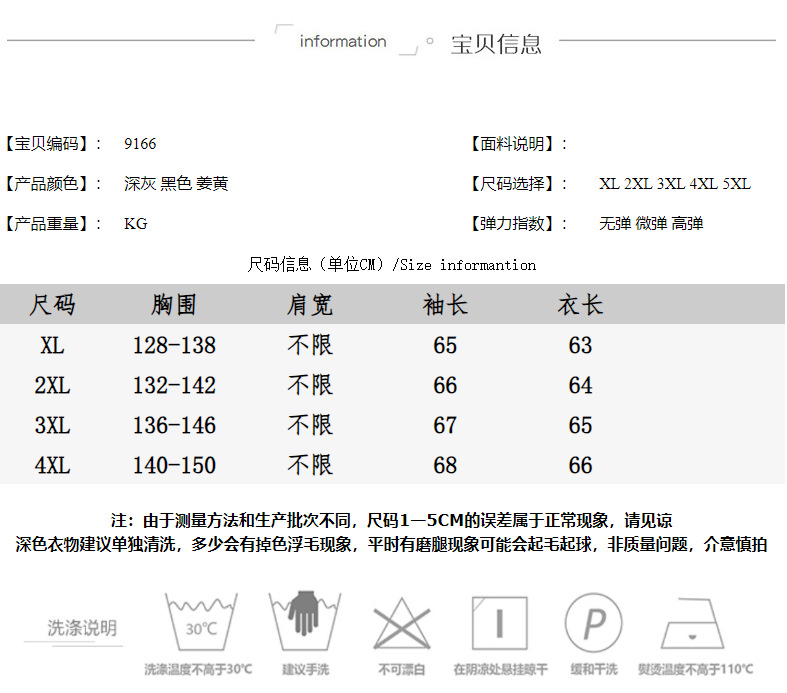Click sleeve length 66 in 2XL row

coord(445,385)
